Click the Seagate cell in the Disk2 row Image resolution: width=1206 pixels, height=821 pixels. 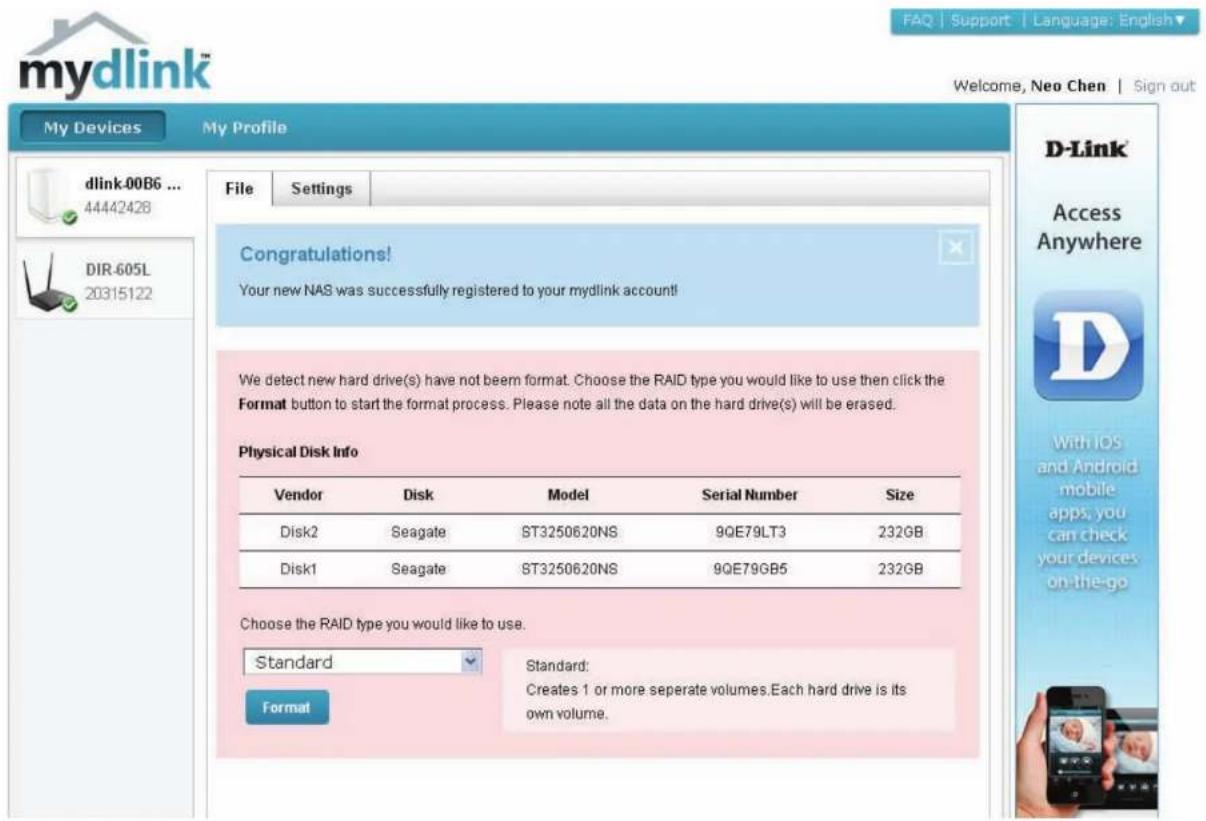pyautogui.click(x=418, y=533)
